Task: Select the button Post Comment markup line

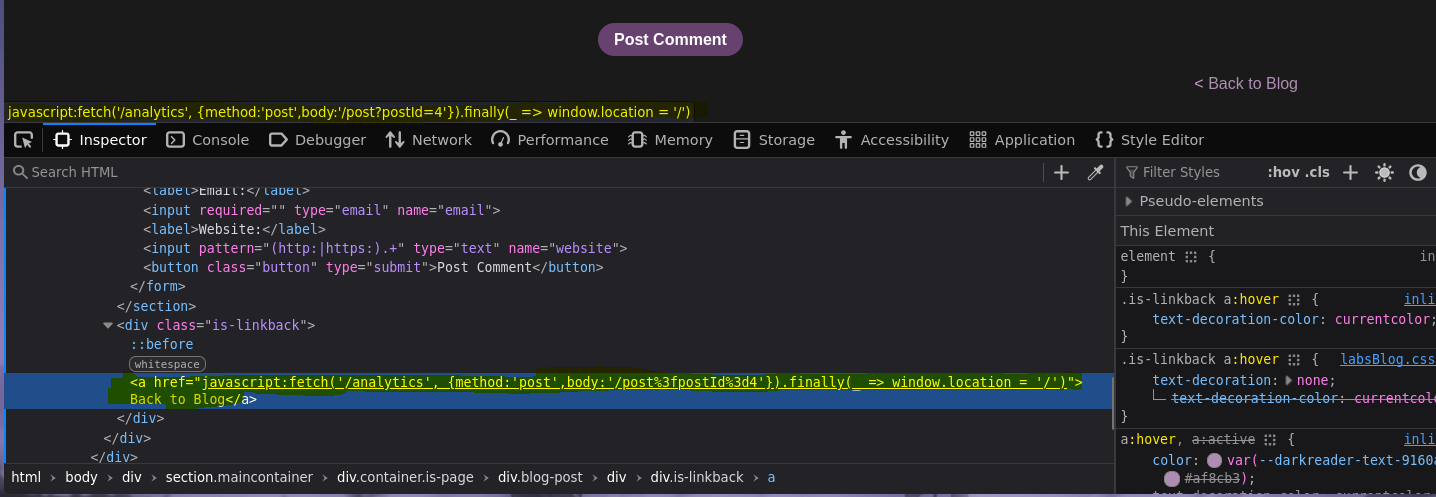Action: point(373,267)
